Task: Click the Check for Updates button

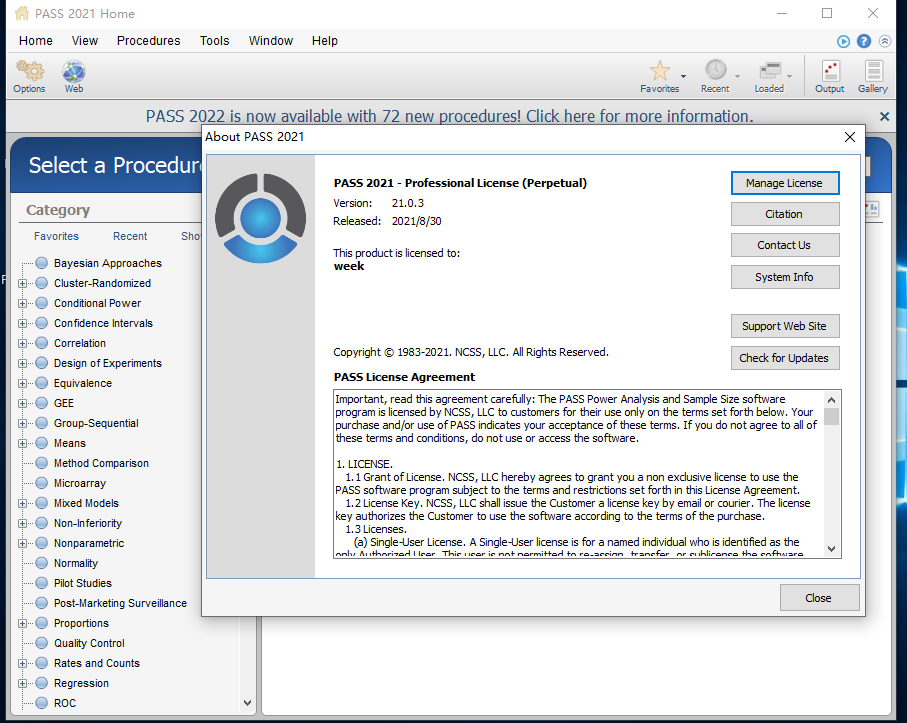Action: click(785, 358)
